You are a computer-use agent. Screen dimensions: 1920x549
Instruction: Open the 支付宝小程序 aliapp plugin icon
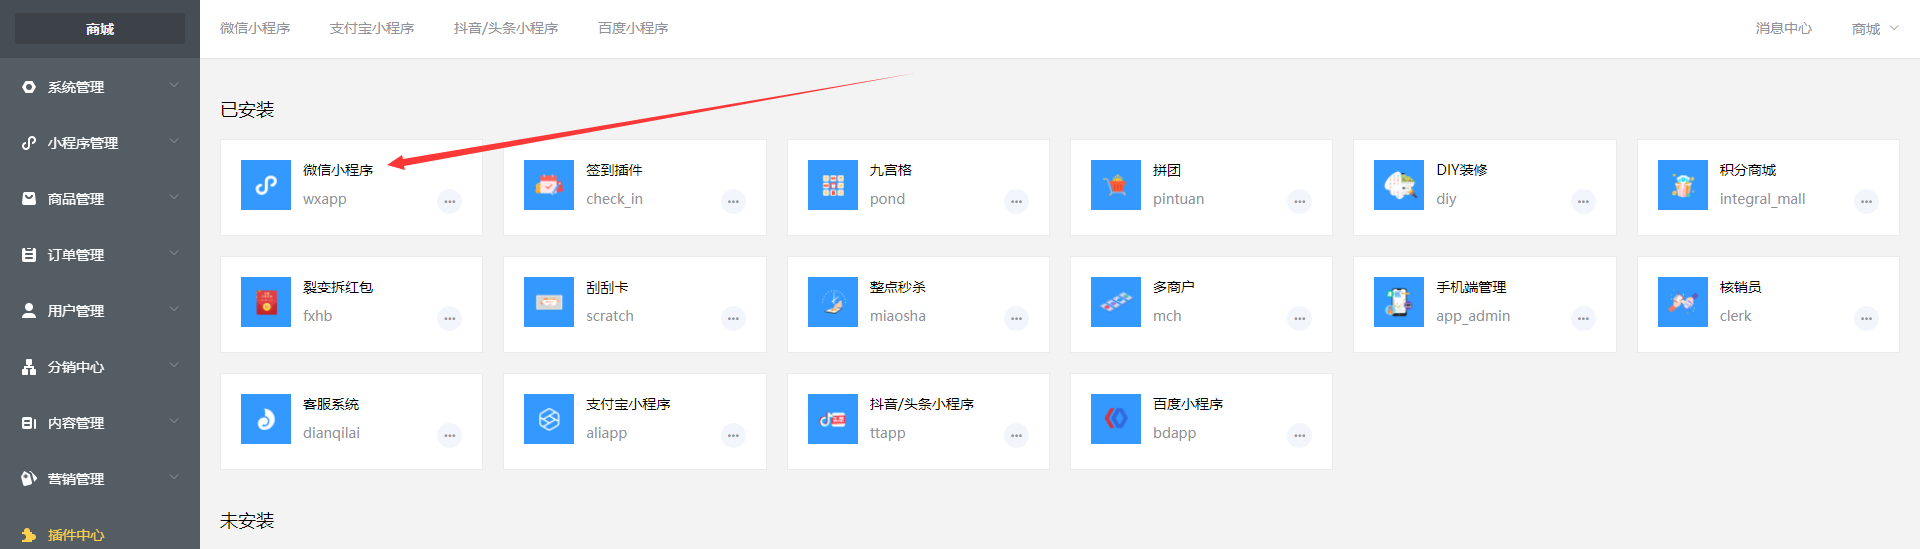click(549, 419)
